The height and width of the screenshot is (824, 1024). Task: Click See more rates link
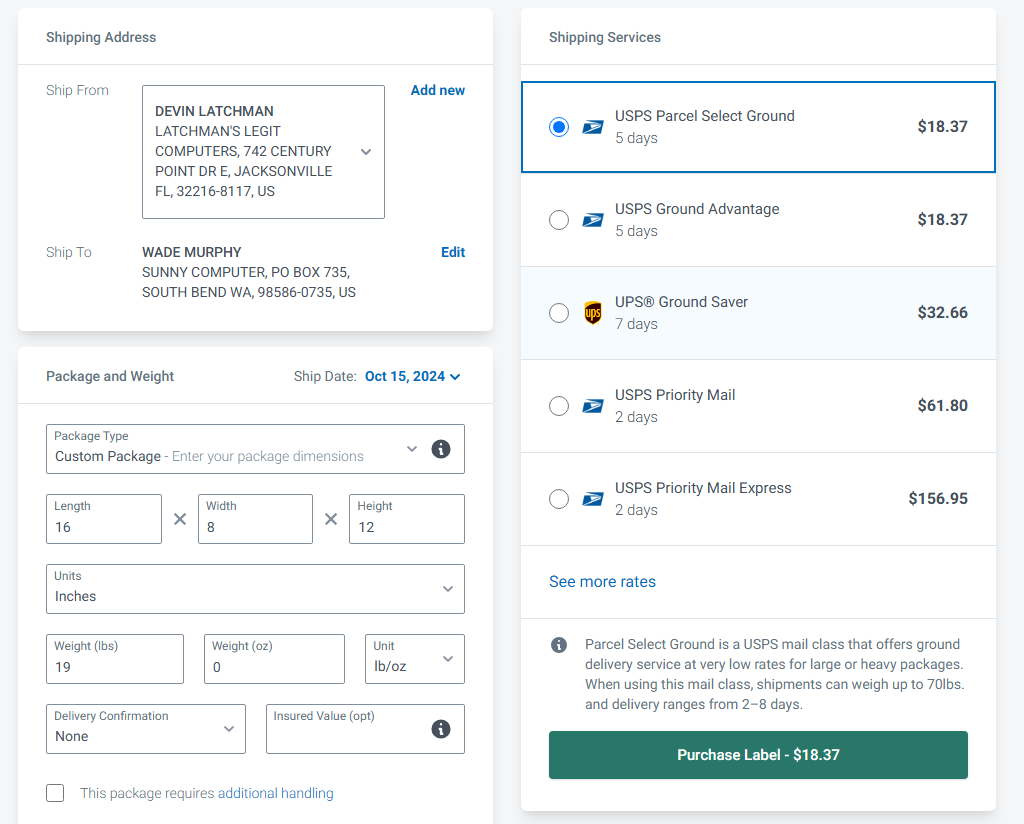pyautogui.click(x=602, y=582)
